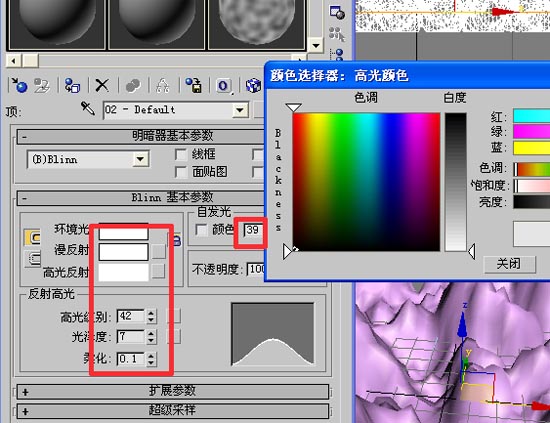550x423 pixels.
Task: Click the Reset Map X icon
Action: point(102,85)
